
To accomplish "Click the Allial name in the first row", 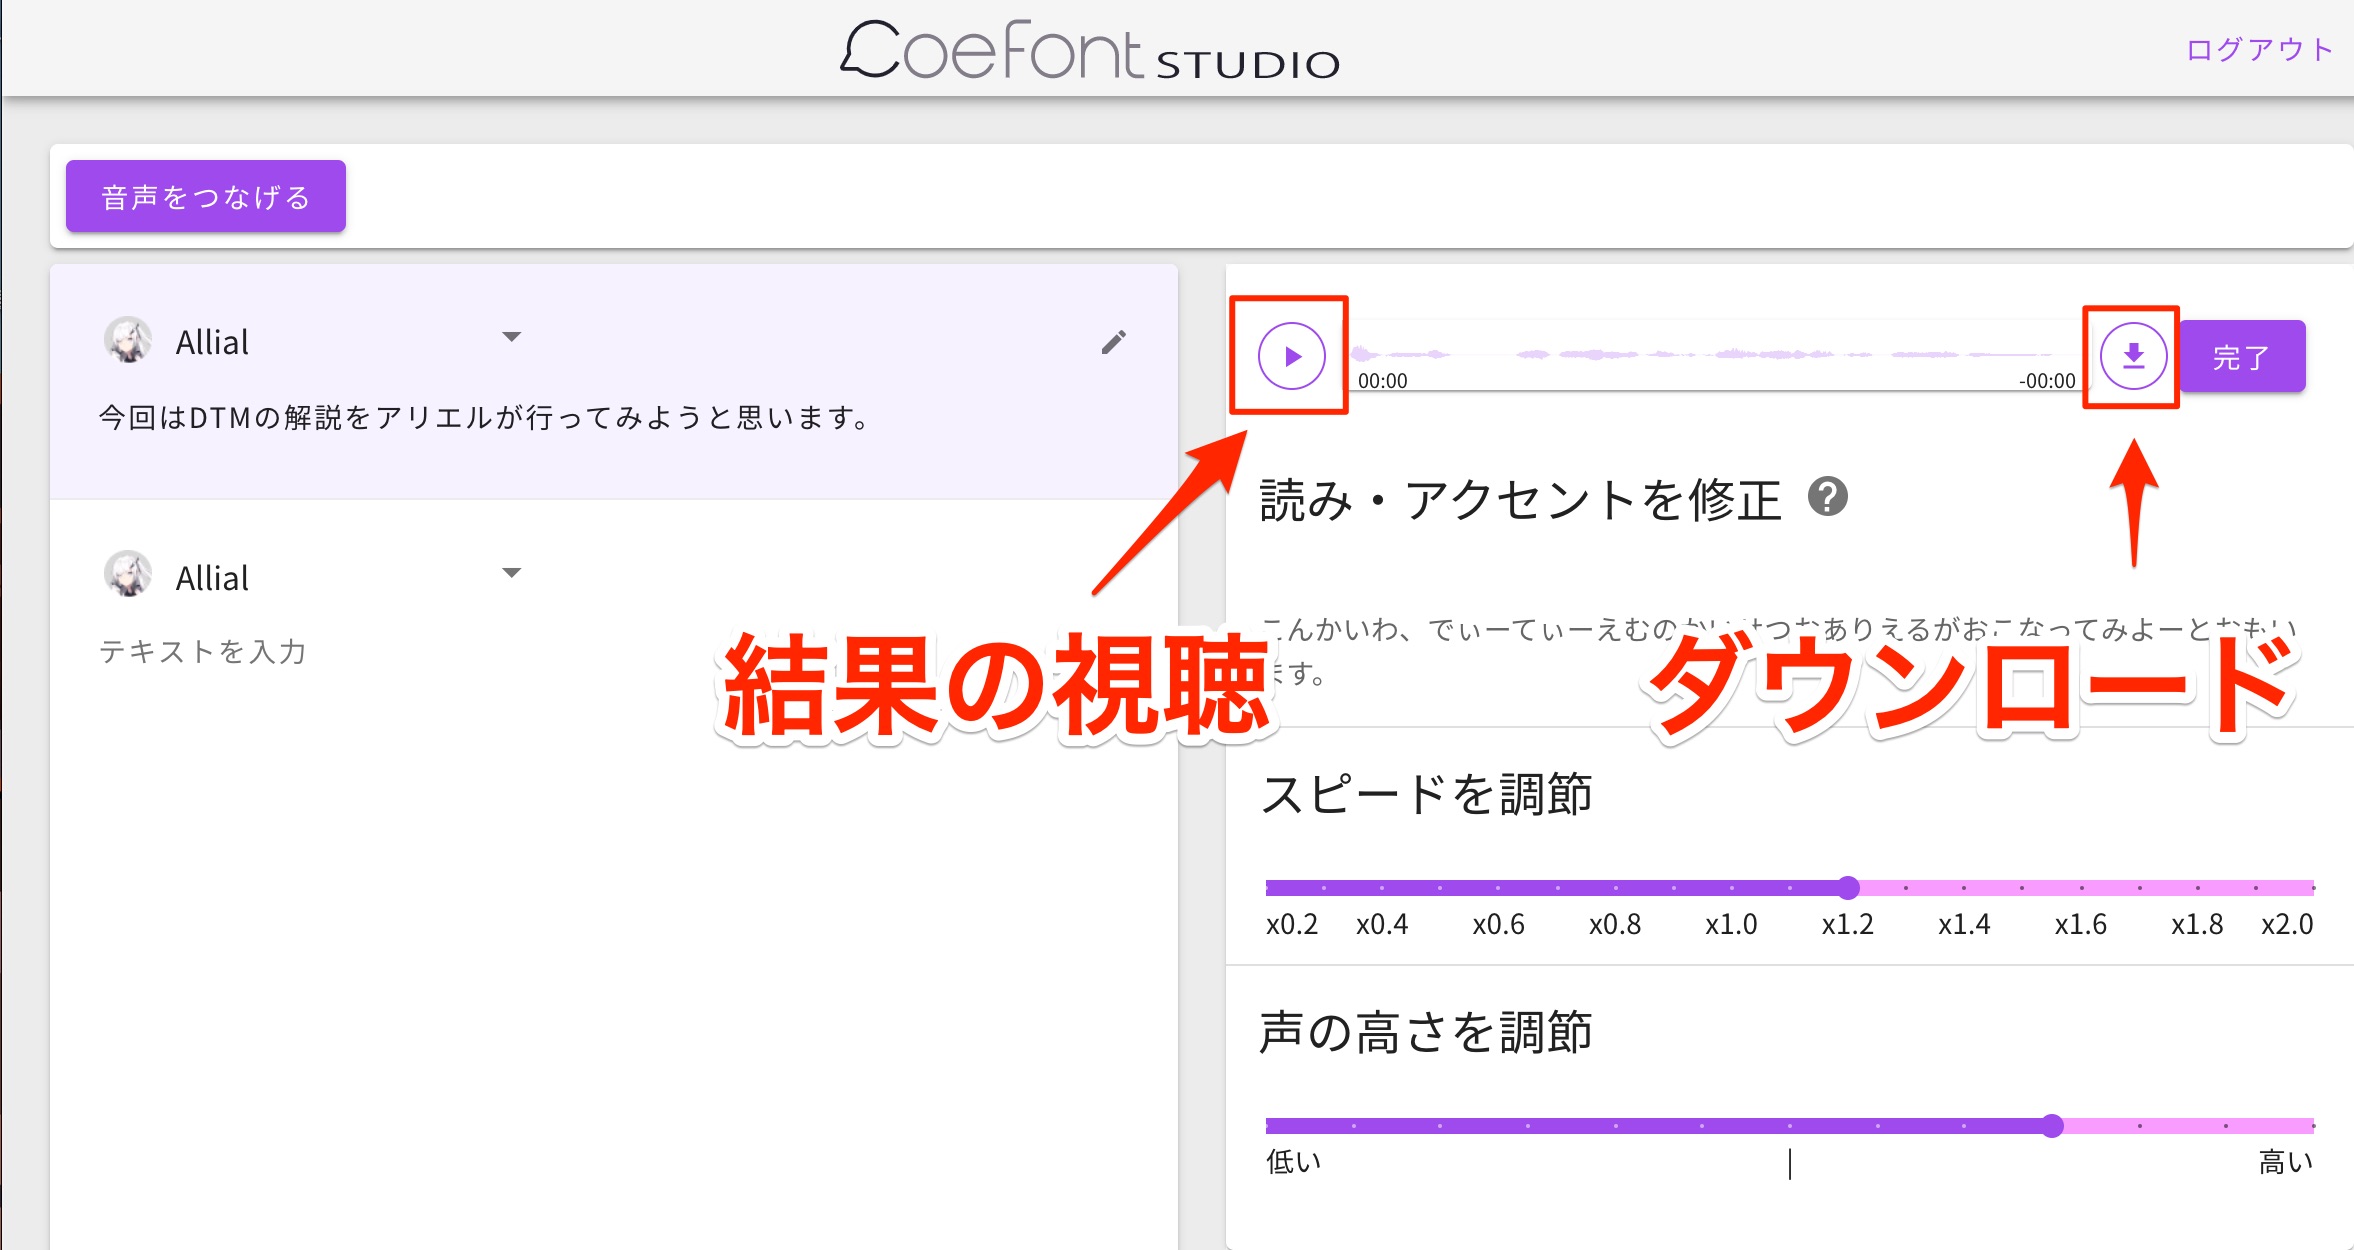I will (212, 342).
